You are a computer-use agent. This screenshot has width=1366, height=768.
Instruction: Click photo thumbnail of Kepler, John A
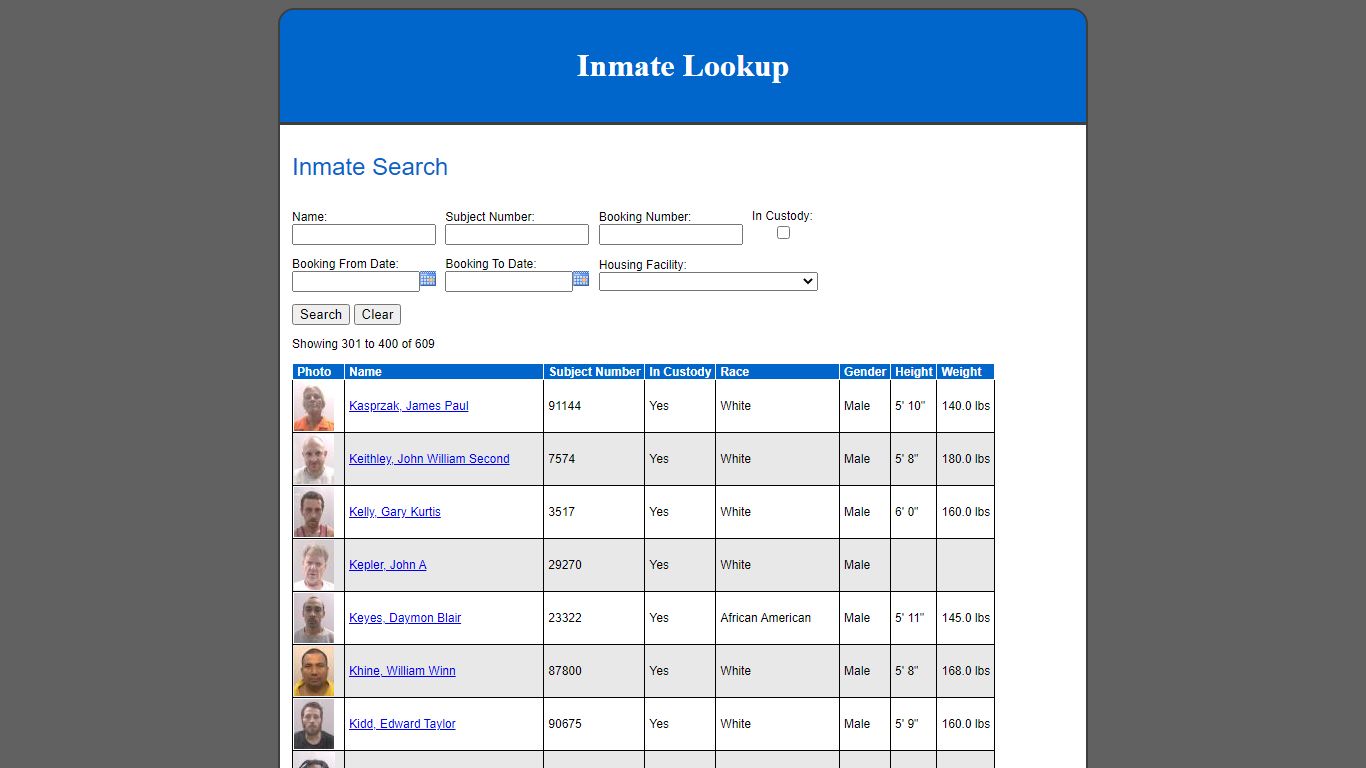[x=314, y=565]
